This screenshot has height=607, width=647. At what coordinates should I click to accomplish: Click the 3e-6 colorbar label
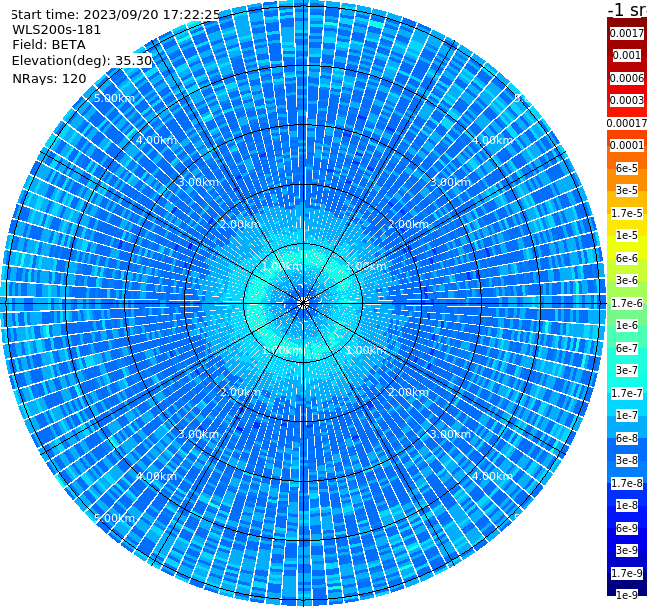(x=627, y=280)
